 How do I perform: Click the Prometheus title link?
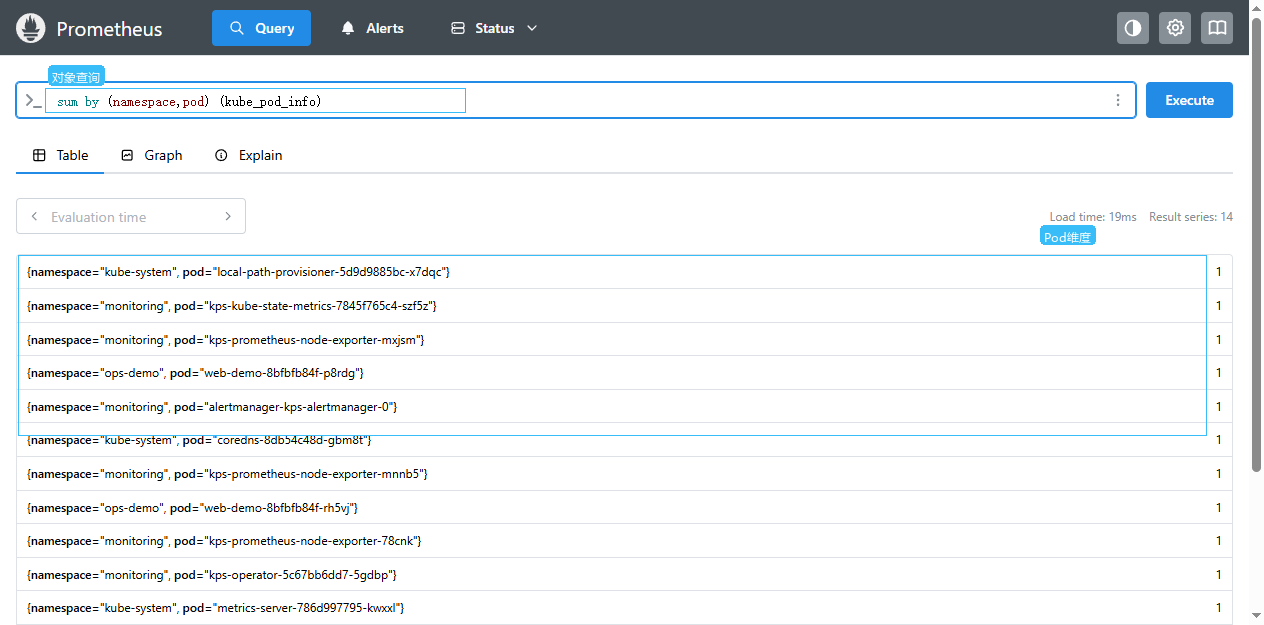109,29
